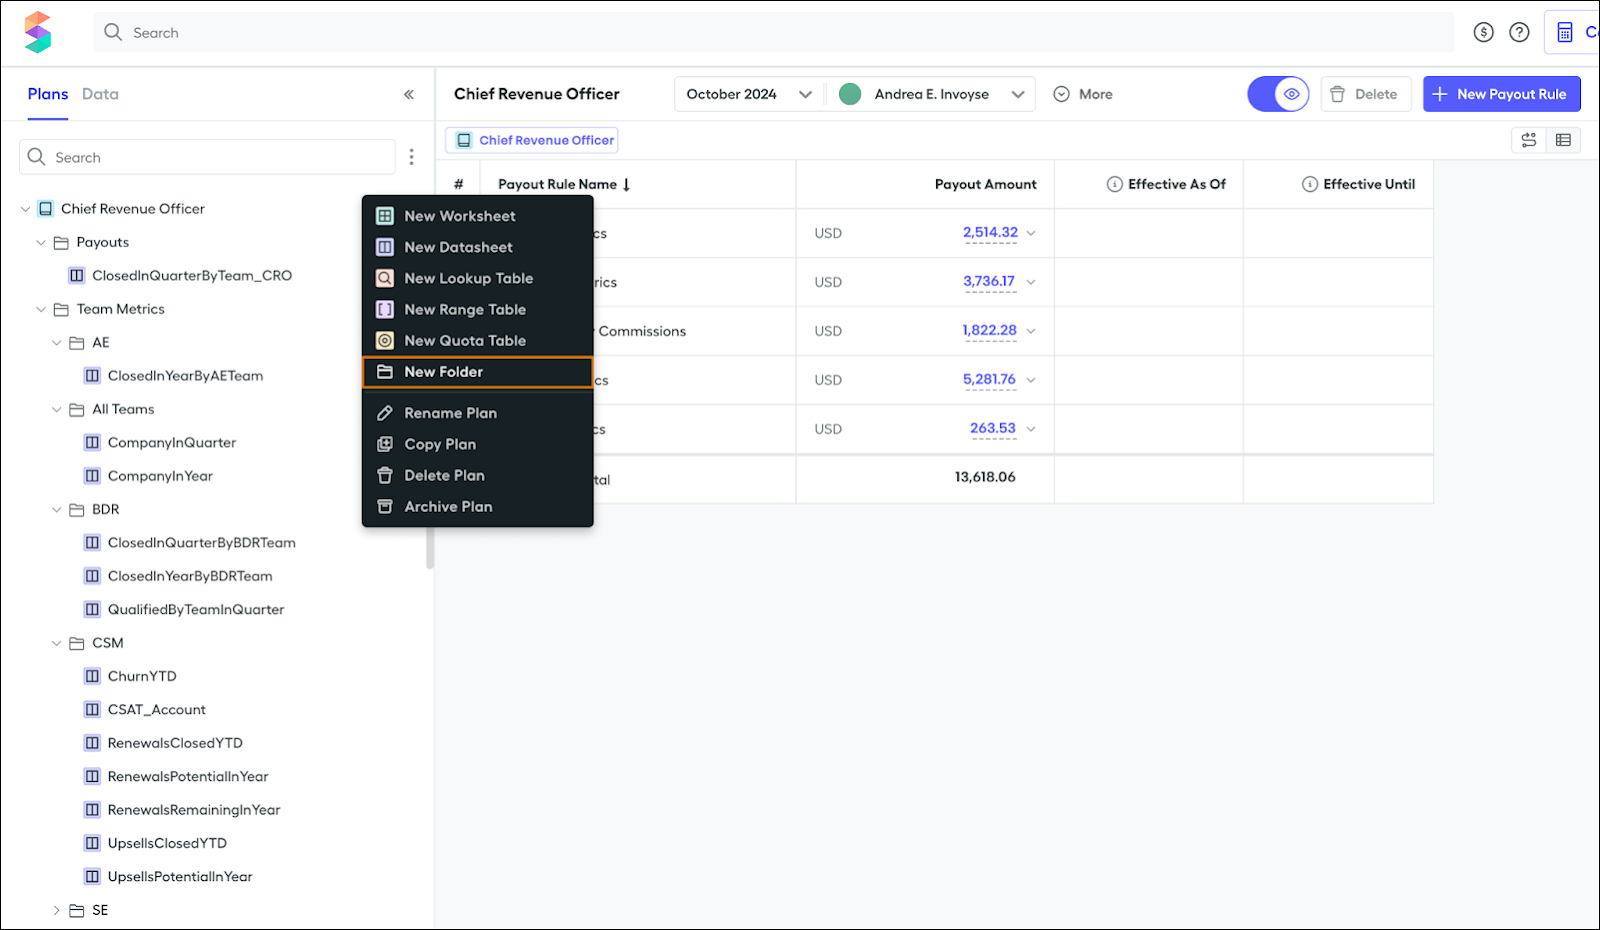Choose Delete Plan menu item
This screenshot has height=930, width=1600.
tap(478, 475)
